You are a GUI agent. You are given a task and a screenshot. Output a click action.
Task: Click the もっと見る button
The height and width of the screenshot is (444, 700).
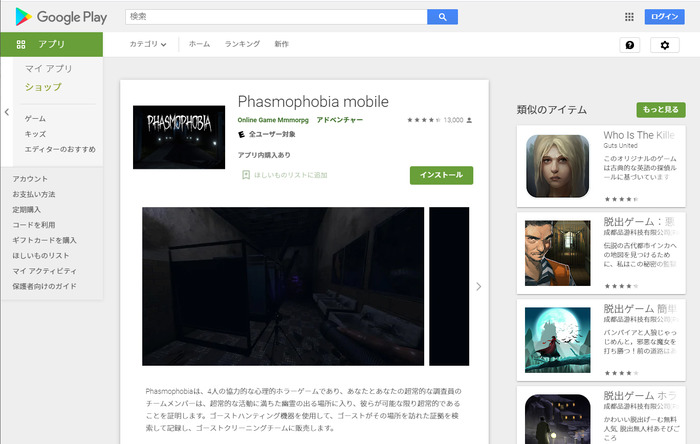point(661,110)
